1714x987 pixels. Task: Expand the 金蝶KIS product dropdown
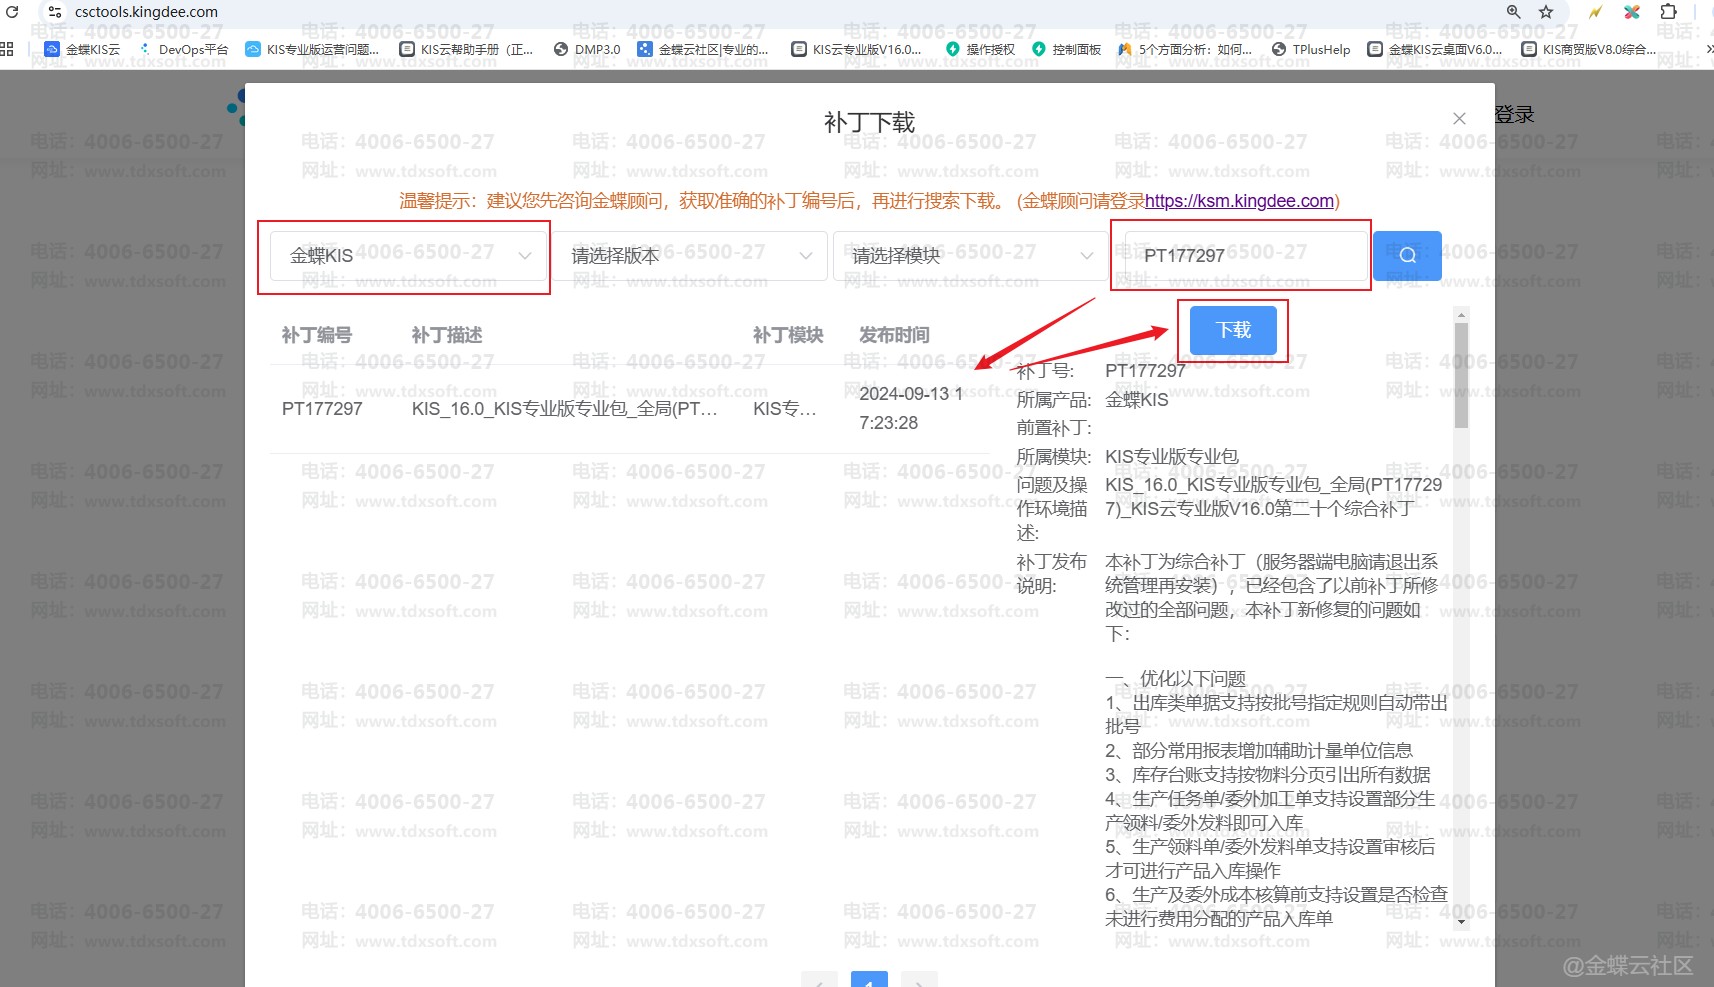tap(409, 256)
